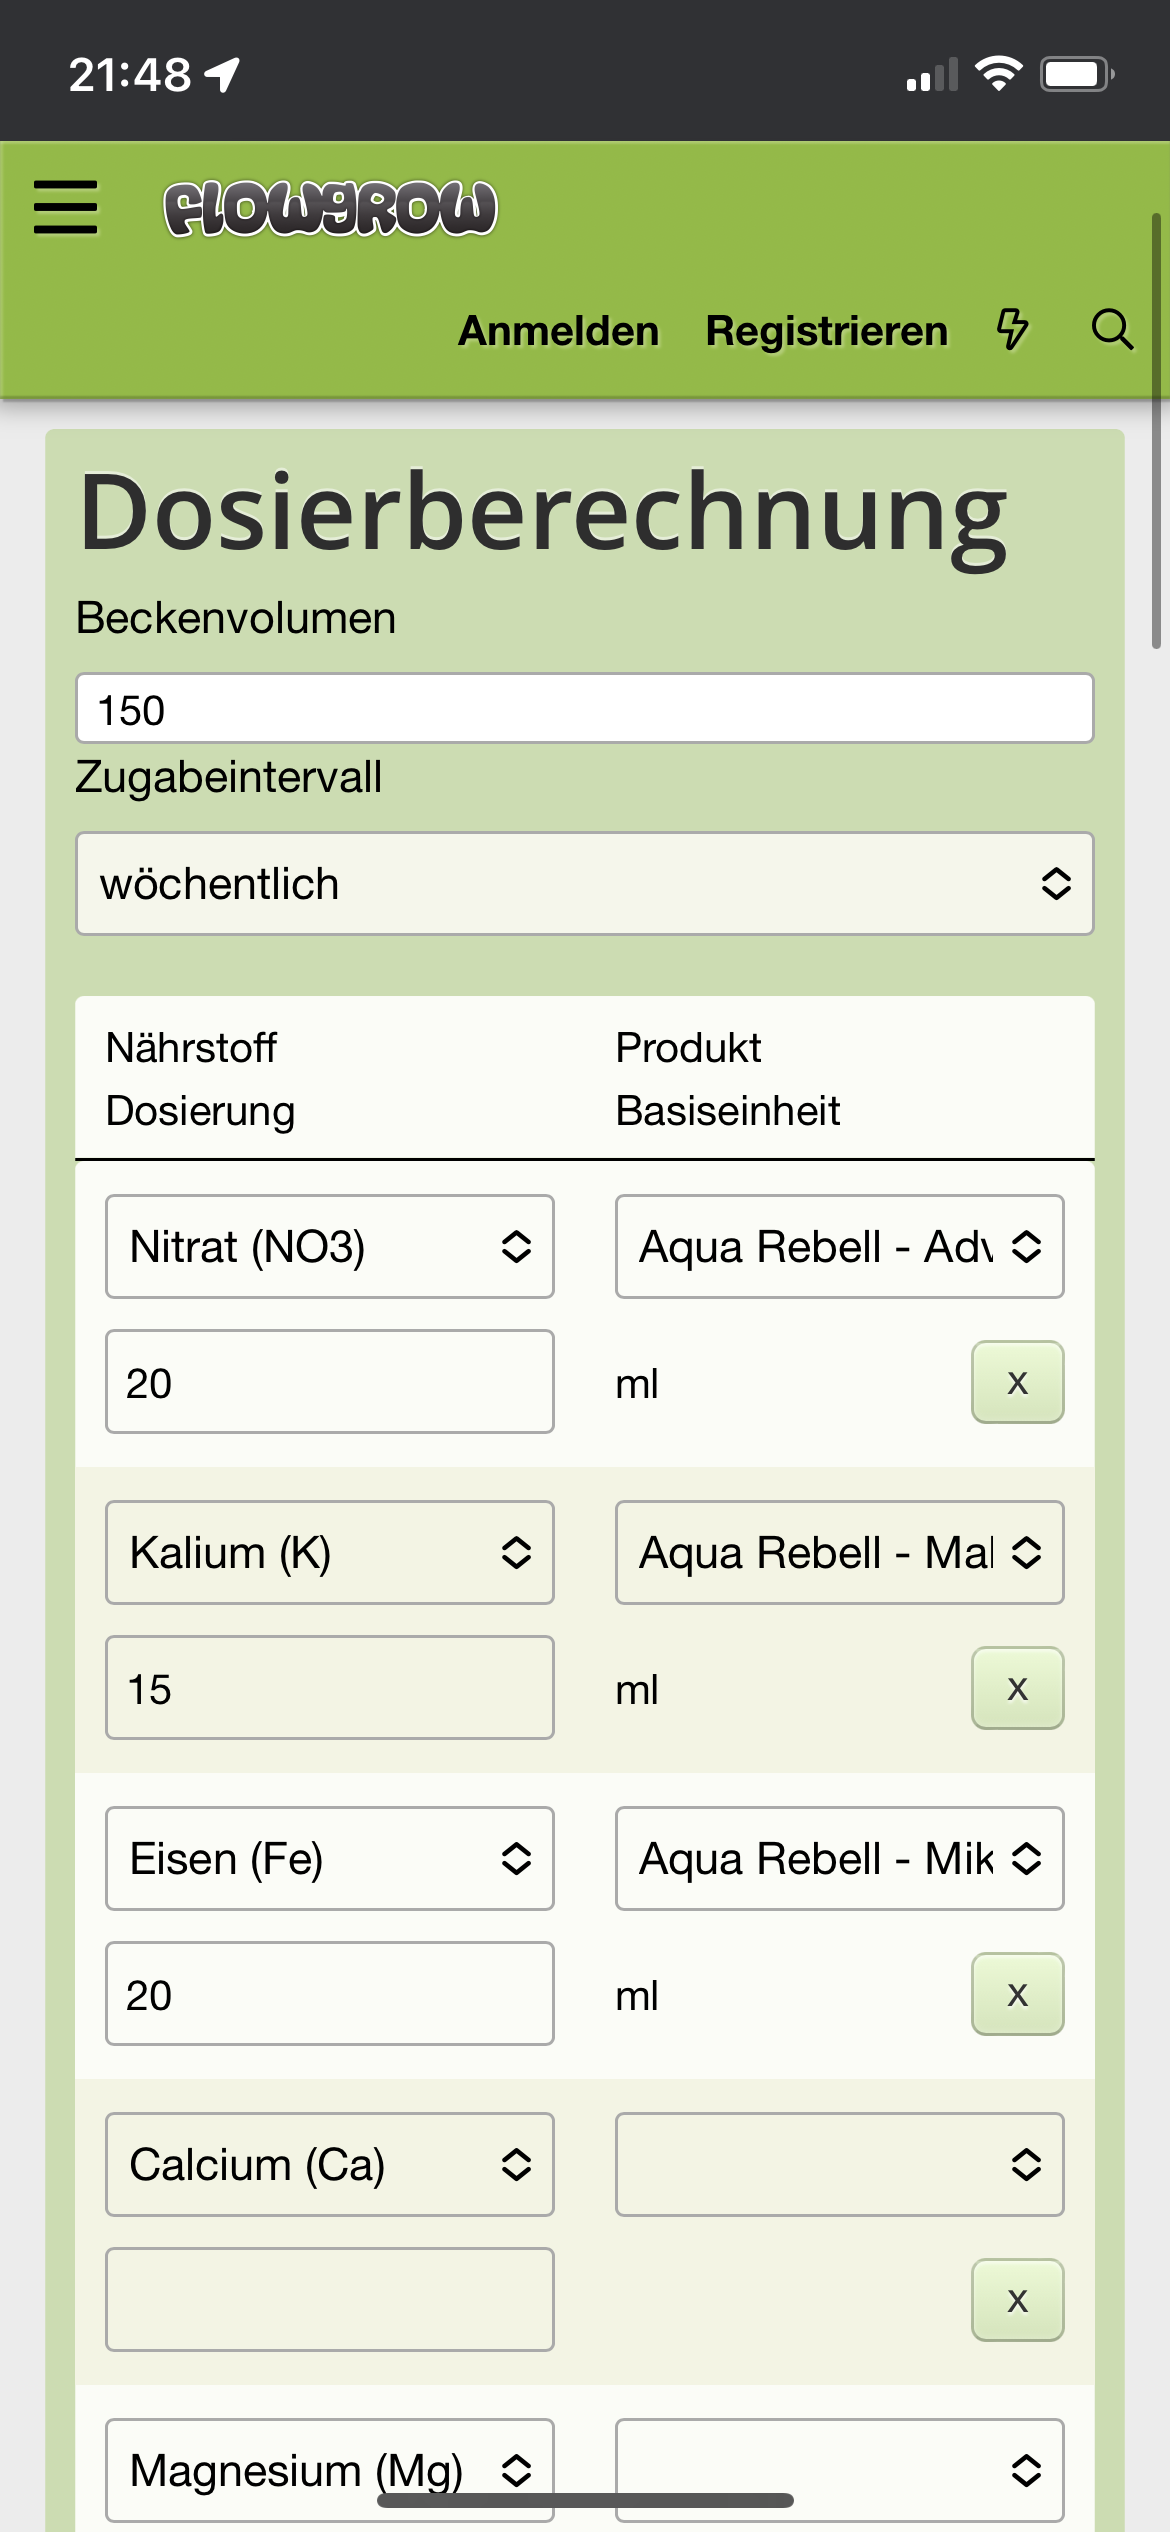This screenshot has height=2532, width=1170.
Task: Open the Kalium (K) nutrient selector
Action: point(329,1553)
